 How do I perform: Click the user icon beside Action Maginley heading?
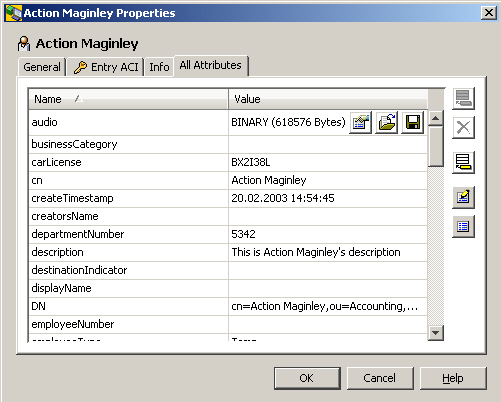(x=24, y=44)
